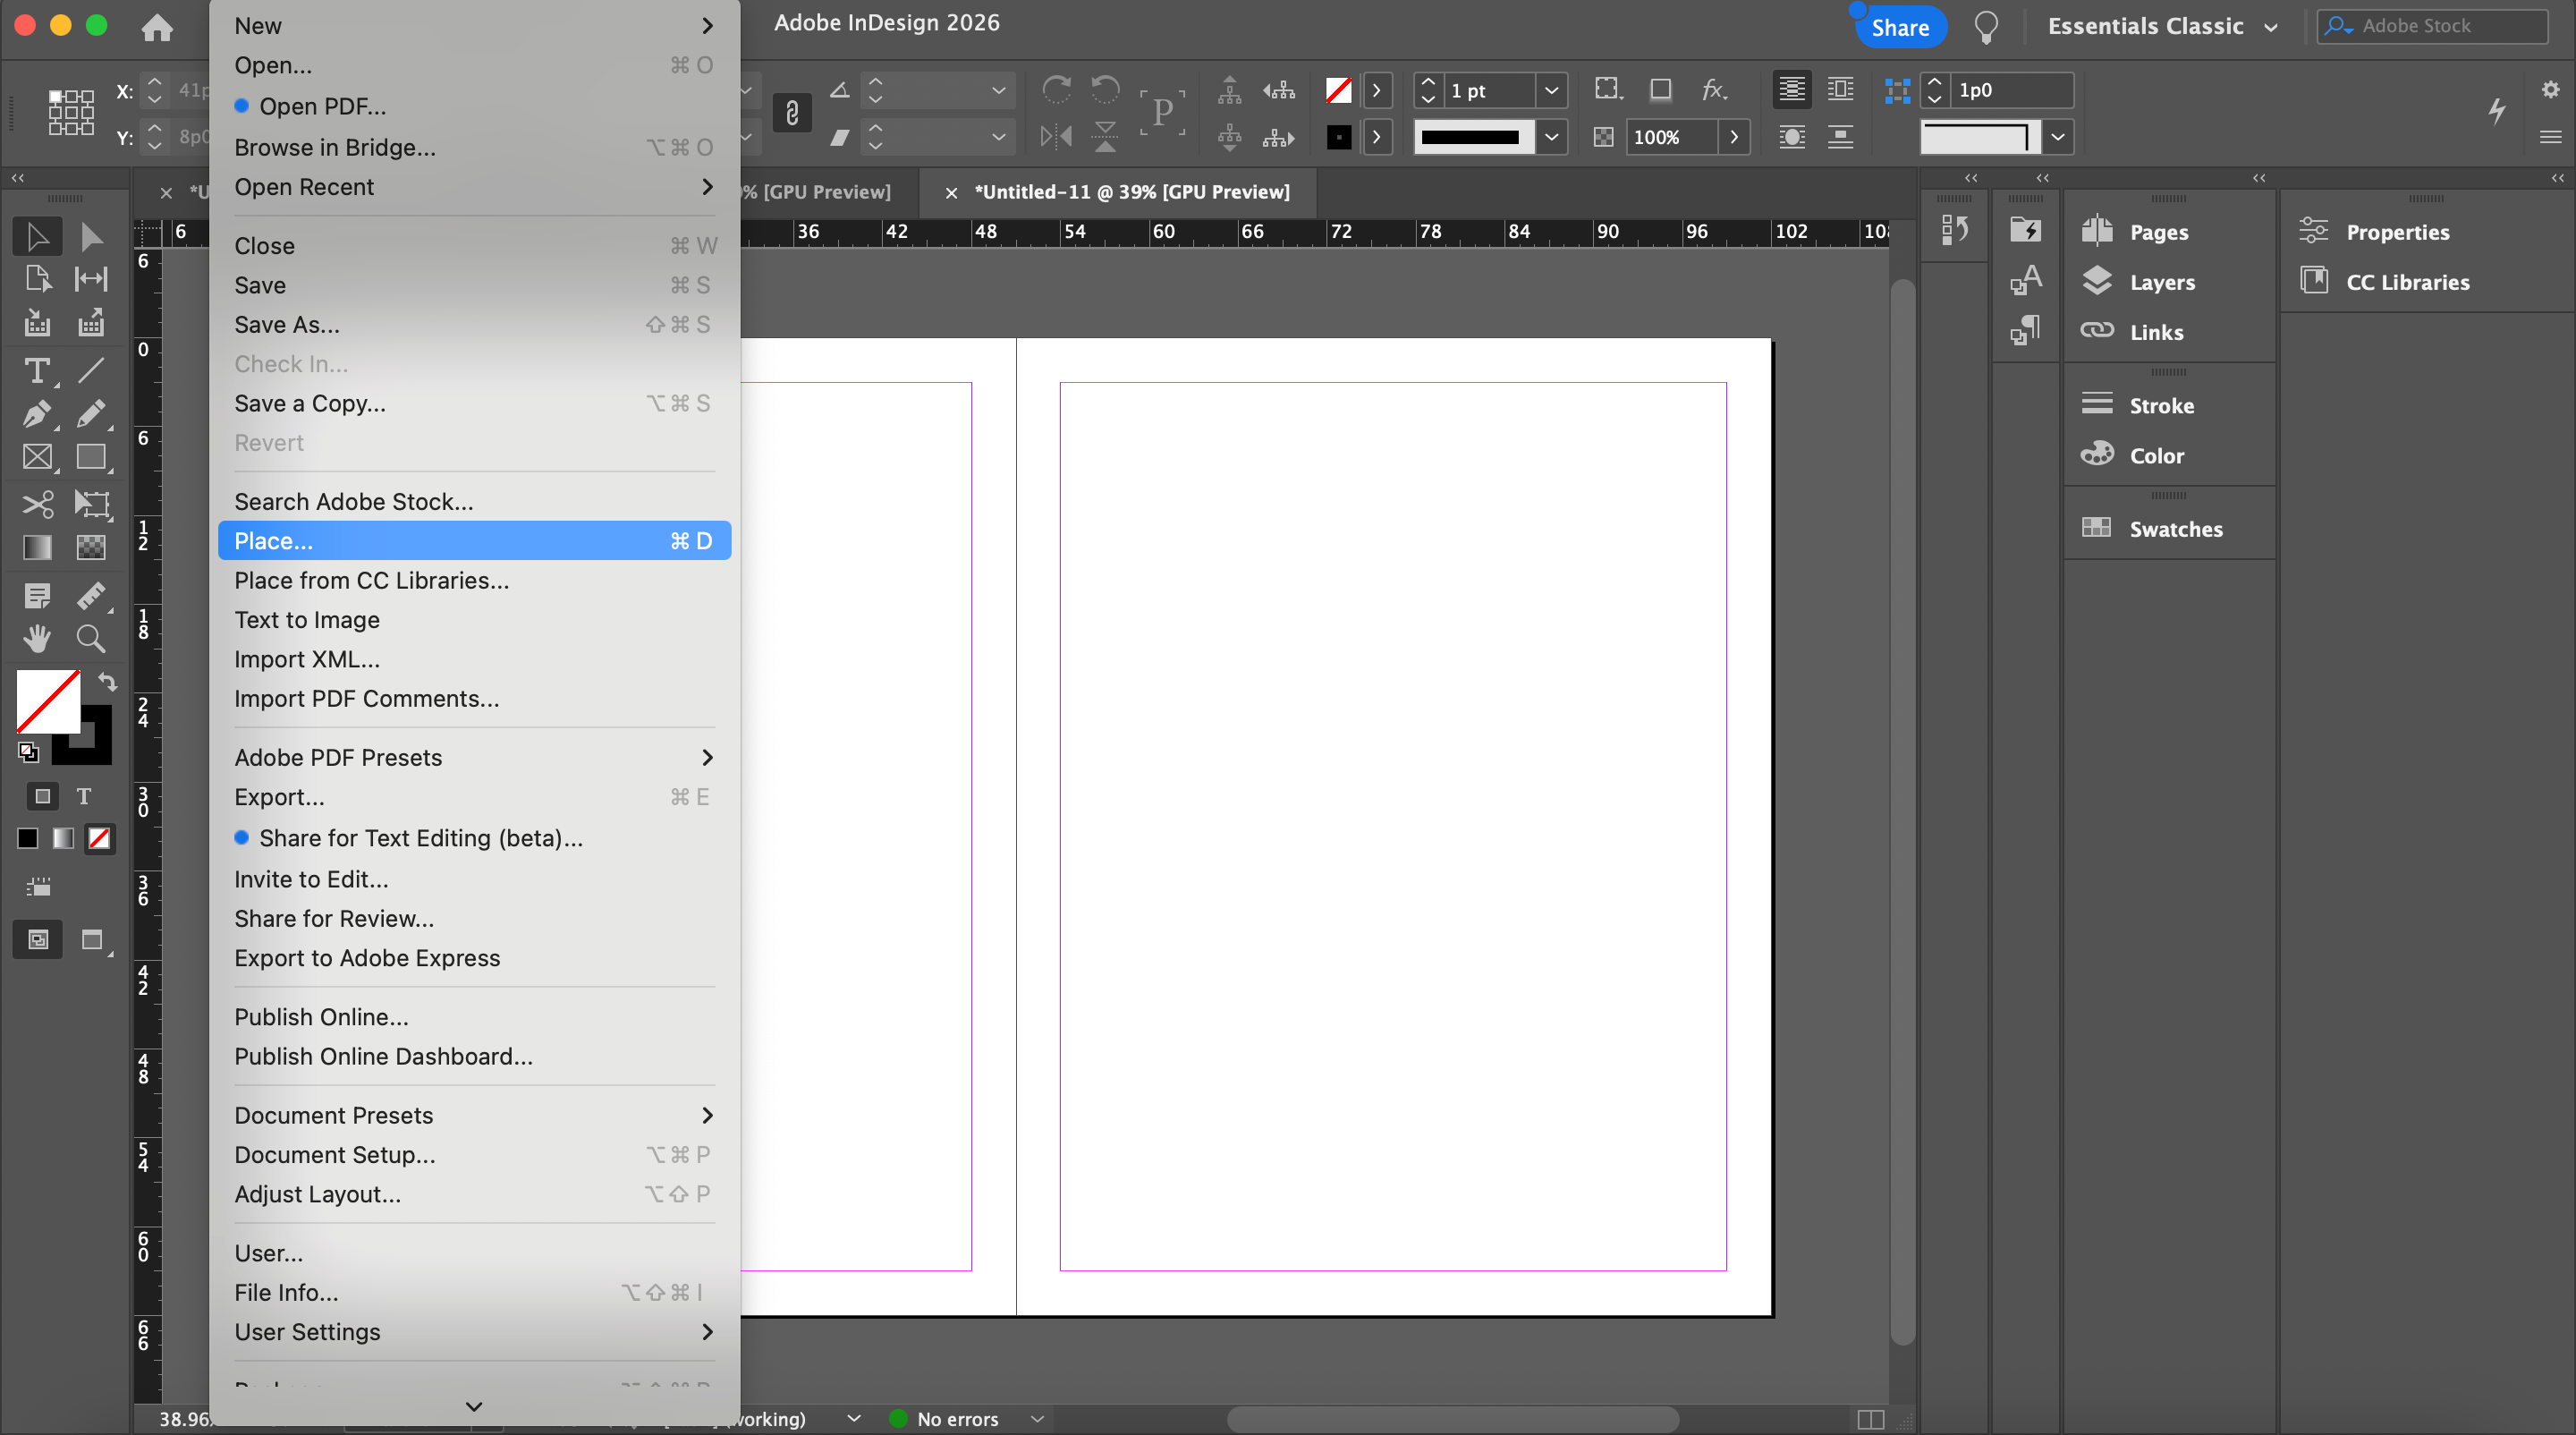This screenshot has height=1435, width=2576.
Task: Switch to the Untitled-11 document tab
Action: pyautogui.click(x=1131, y=192)
